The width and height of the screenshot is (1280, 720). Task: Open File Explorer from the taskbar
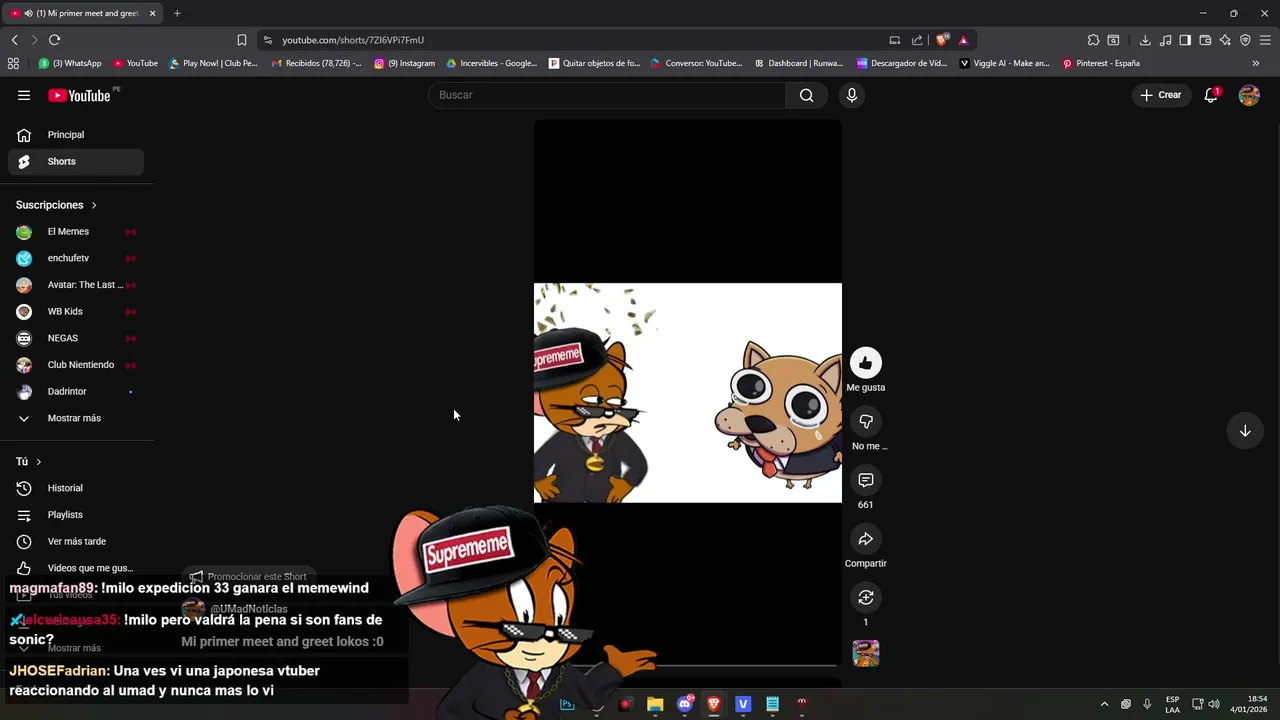click(655, 704)
